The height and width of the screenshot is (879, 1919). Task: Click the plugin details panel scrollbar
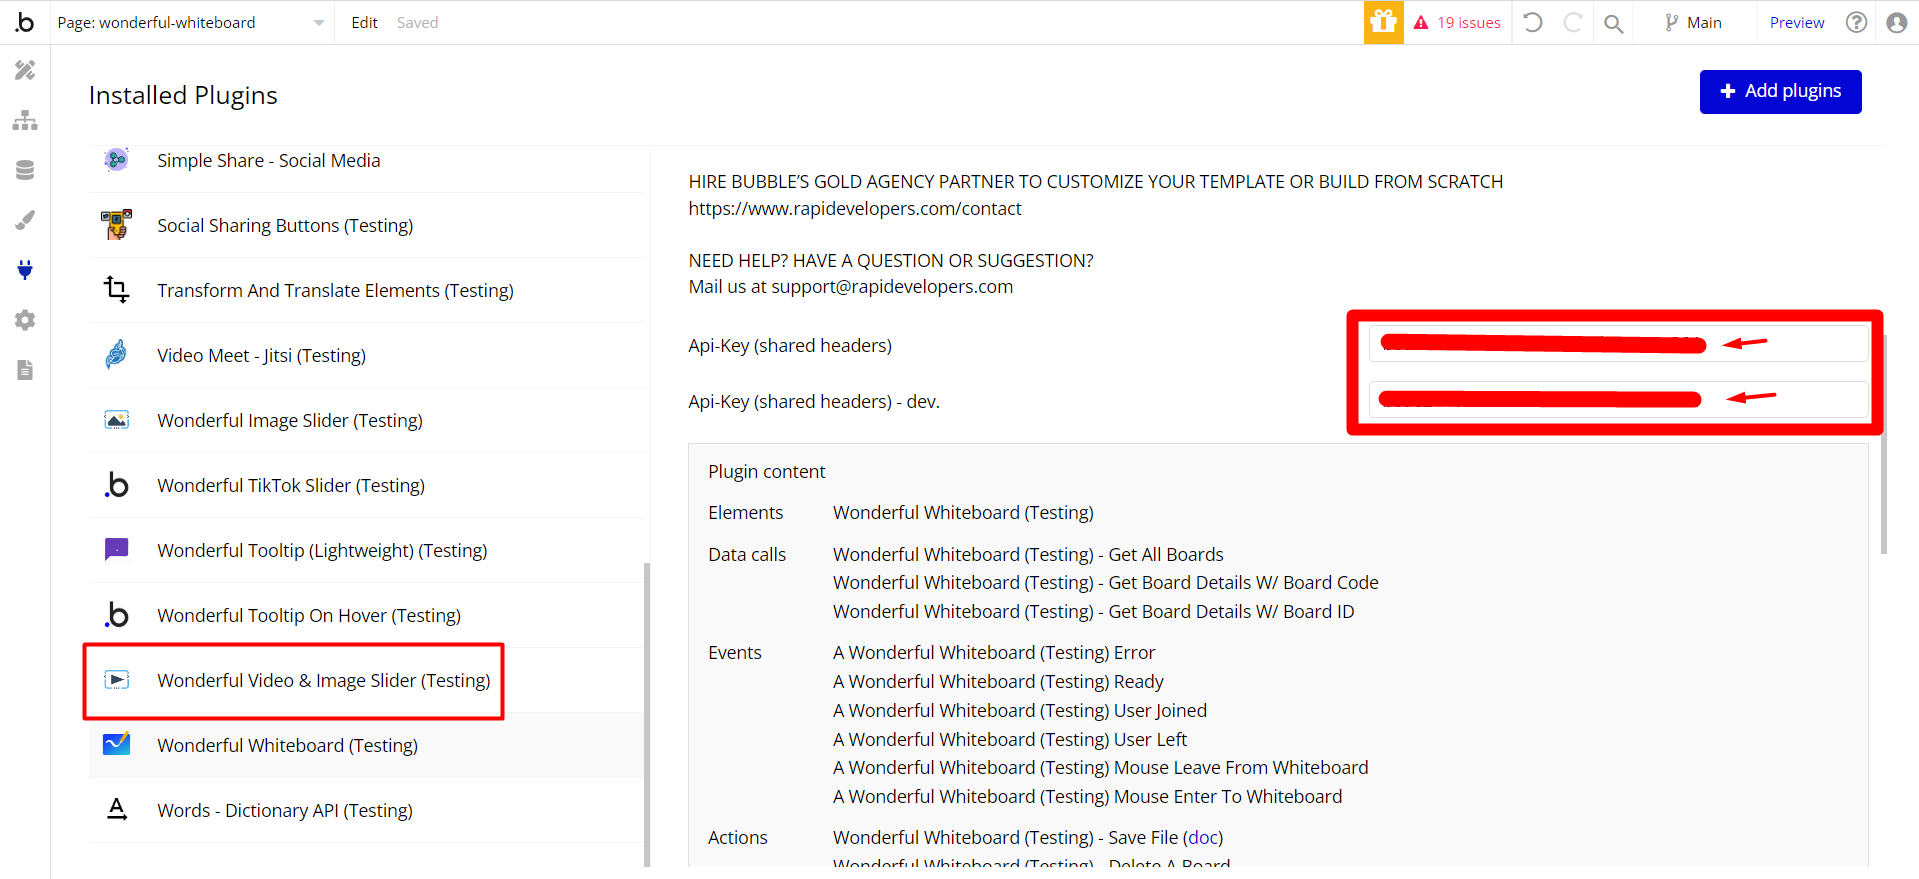pyautogui.click(x=1884, y=444)
